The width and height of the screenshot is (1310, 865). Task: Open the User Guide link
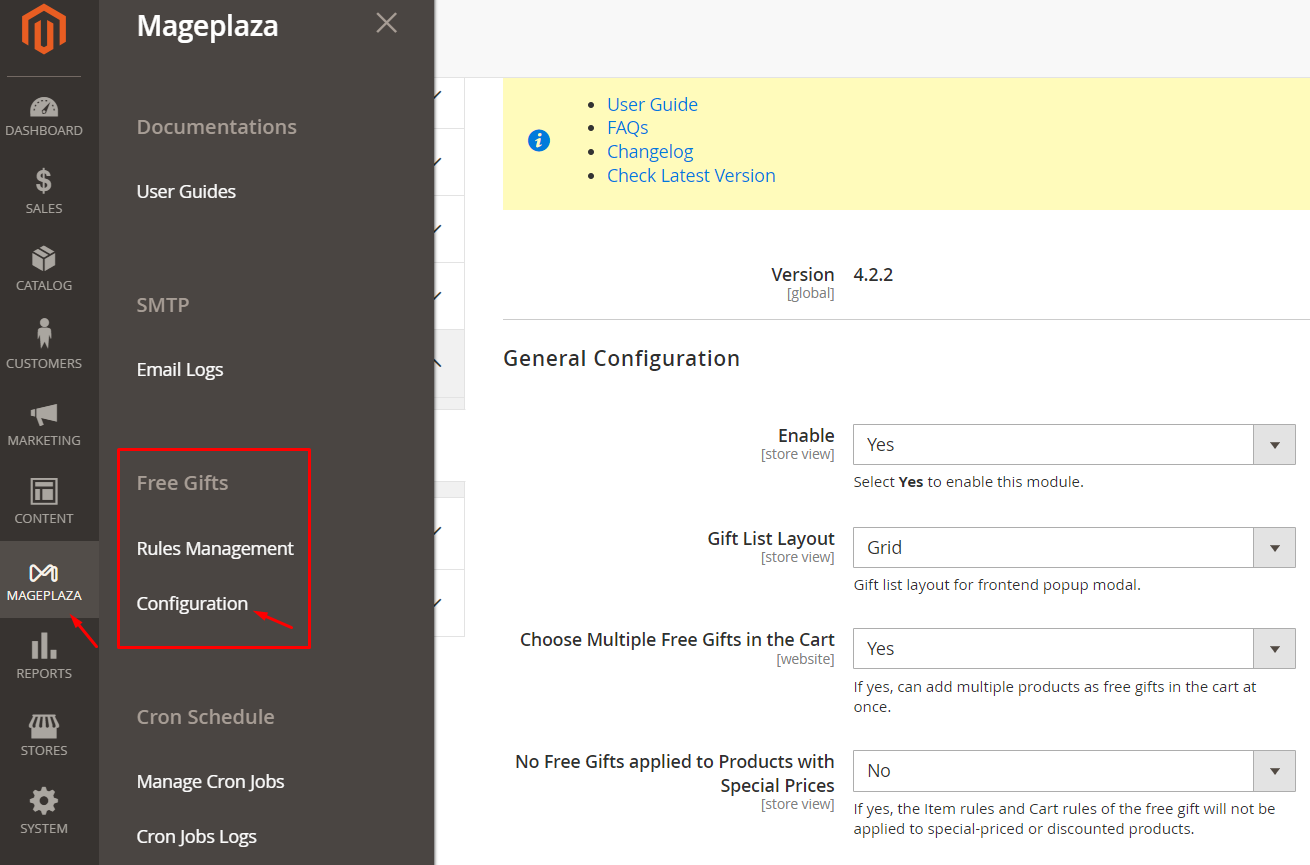652,105
